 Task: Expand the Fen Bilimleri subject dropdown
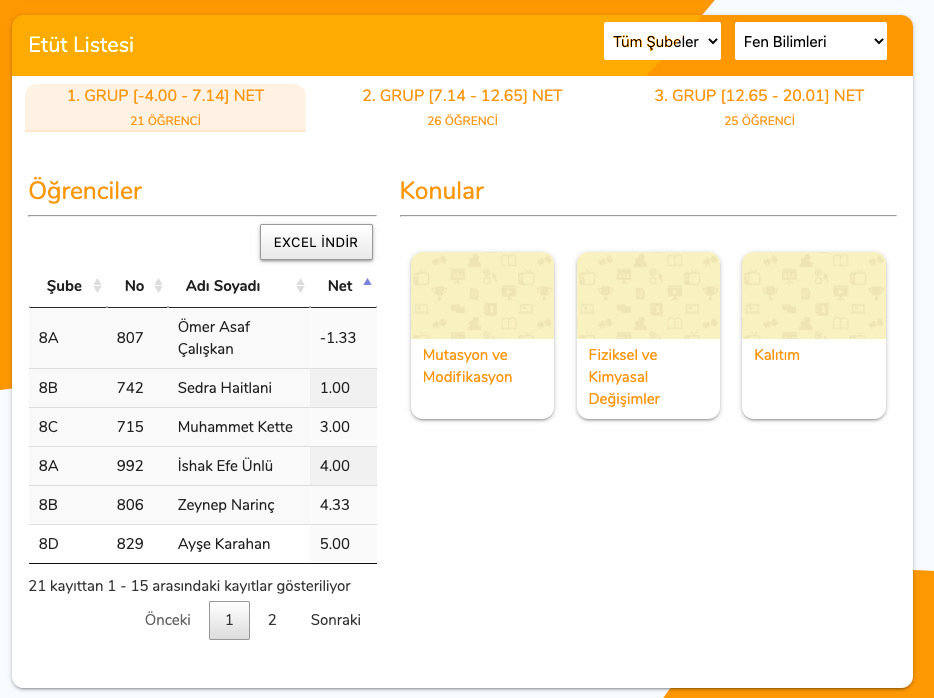point(810,42)
